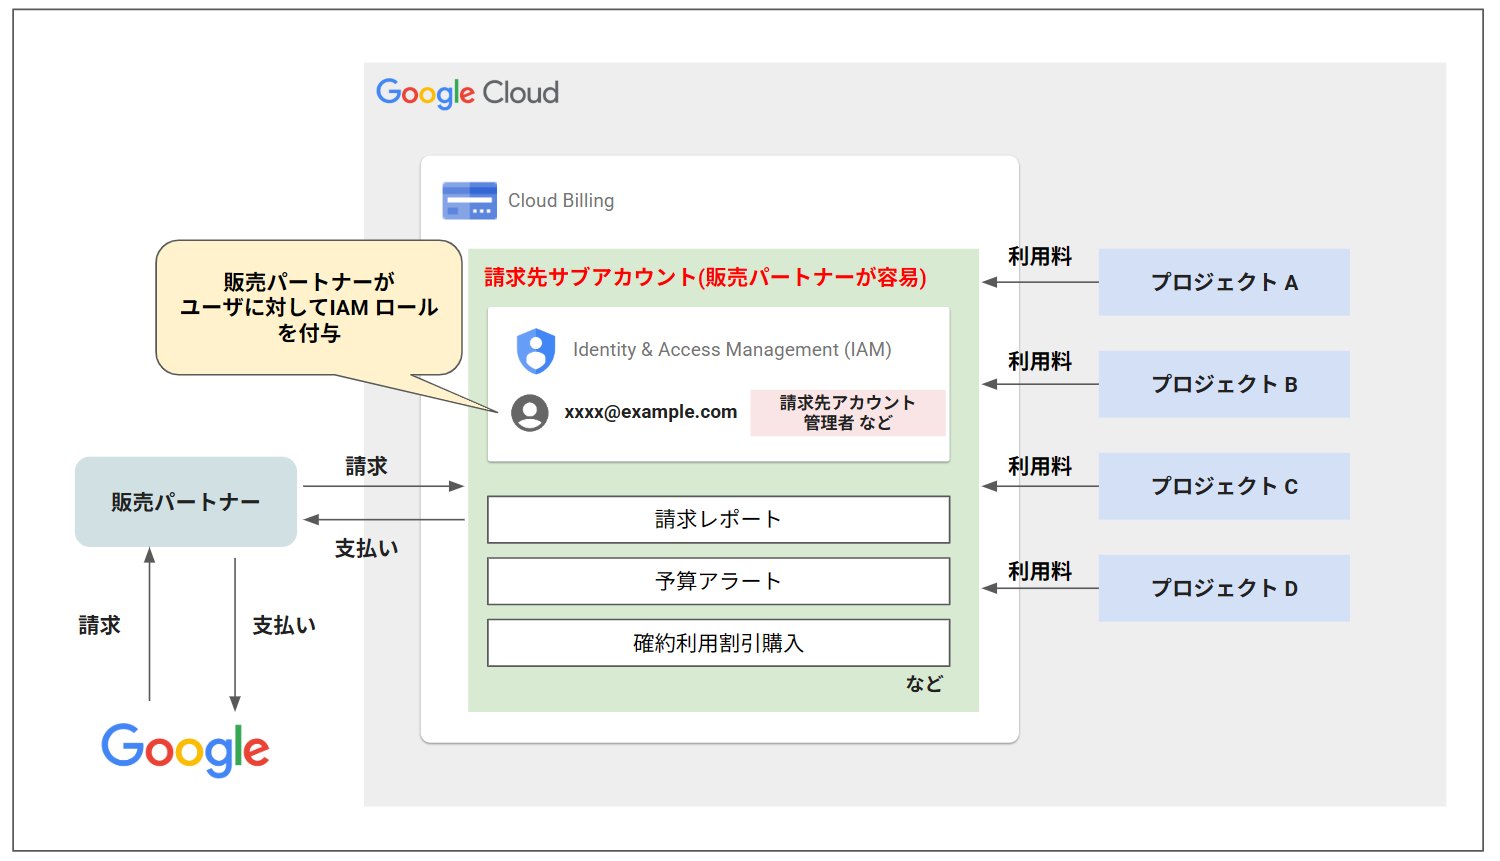The width and height of the screenshot is (1500, 861).
Task: Click the 請求 label above the right-pointing arrow
Action: tap(366, 466)
